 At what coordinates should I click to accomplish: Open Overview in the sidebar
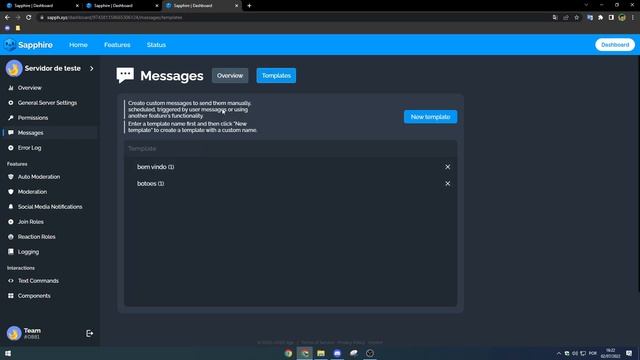click(x=29, y=88)
